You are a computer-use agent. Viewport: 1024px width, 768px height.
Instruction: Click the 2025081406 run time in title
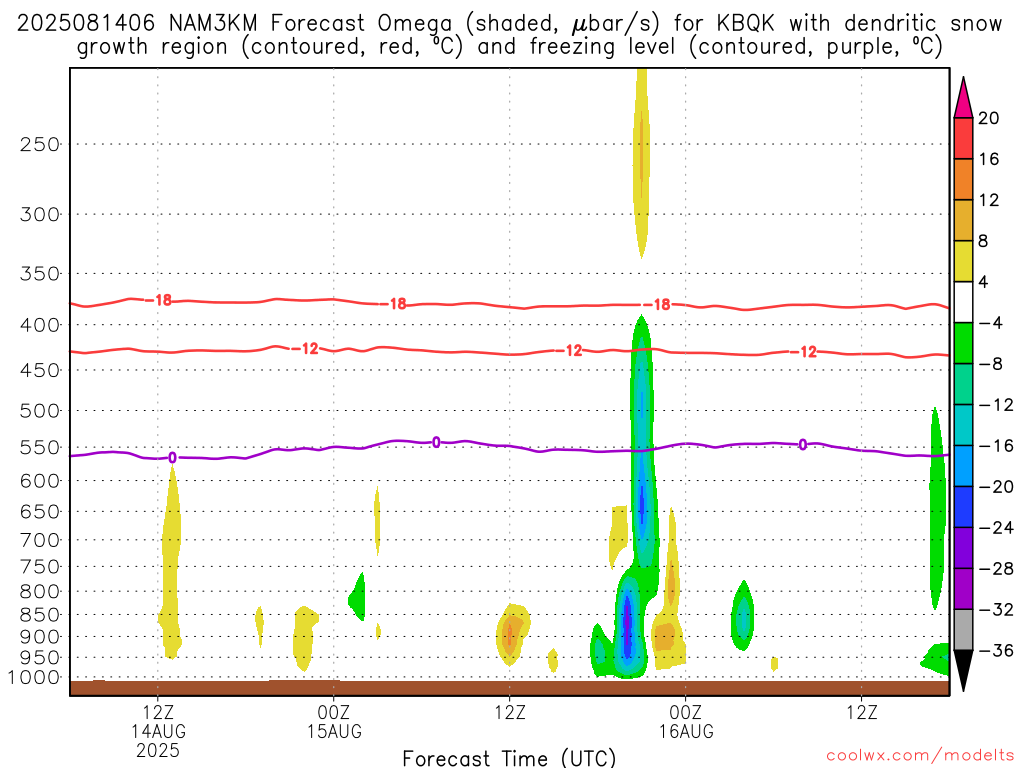[86, 24]
